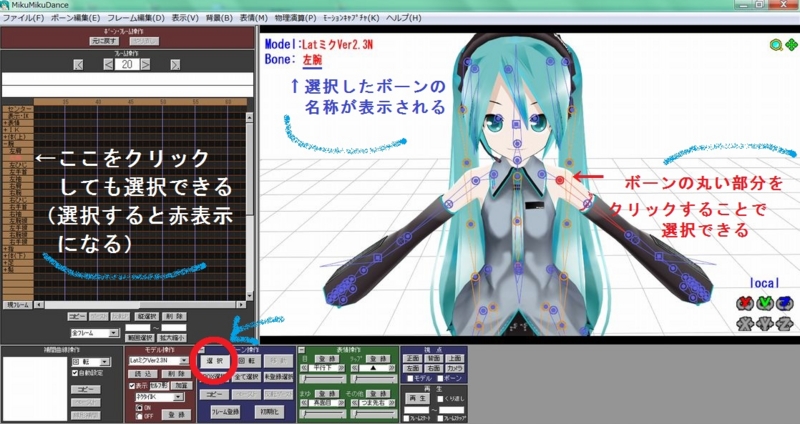Screen dimensions: 800x424
Task: Click the grey Z move handle icon
Action: tap(784, 323)
